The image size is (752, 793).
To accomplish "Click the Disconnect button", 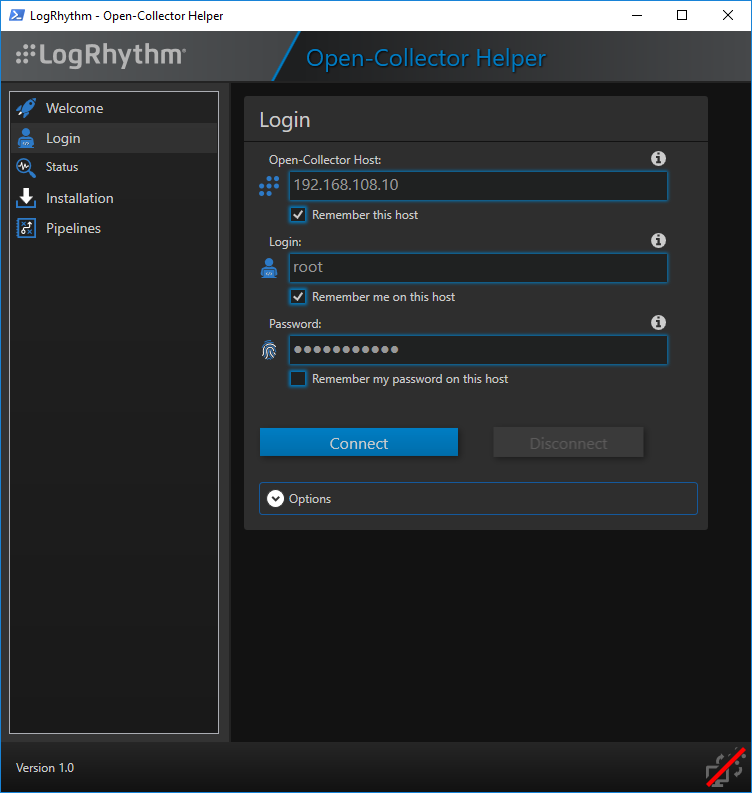I will click(x=568, y=443).
